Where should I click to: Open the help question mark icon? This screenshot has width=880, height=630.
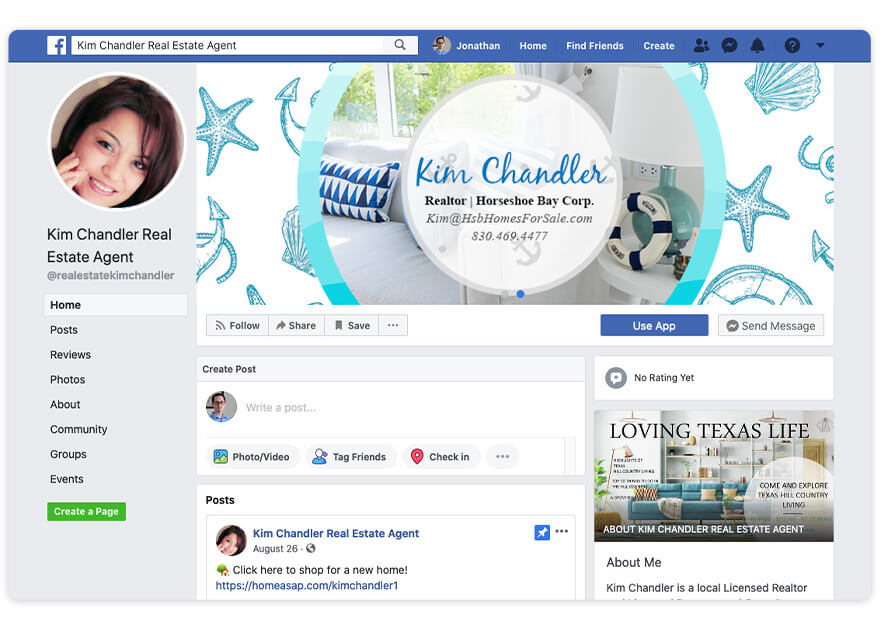(792, 45)
